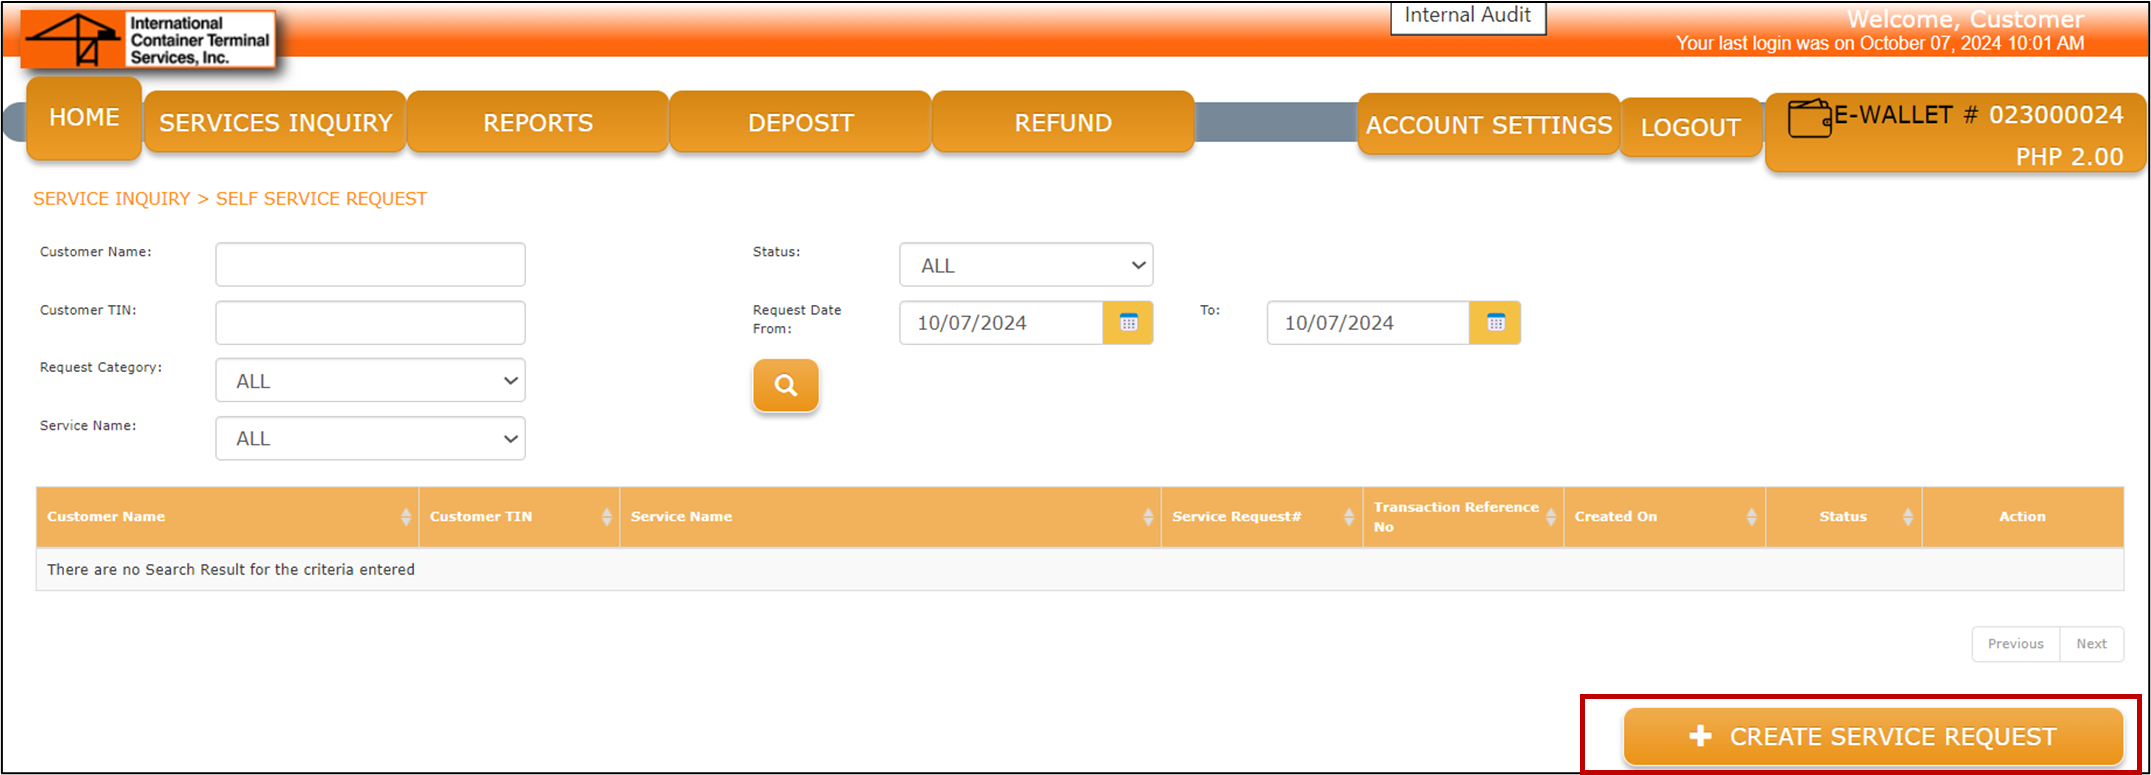Focus the Customer TIN text field
2151x775 pixels.
pos(370,323)
